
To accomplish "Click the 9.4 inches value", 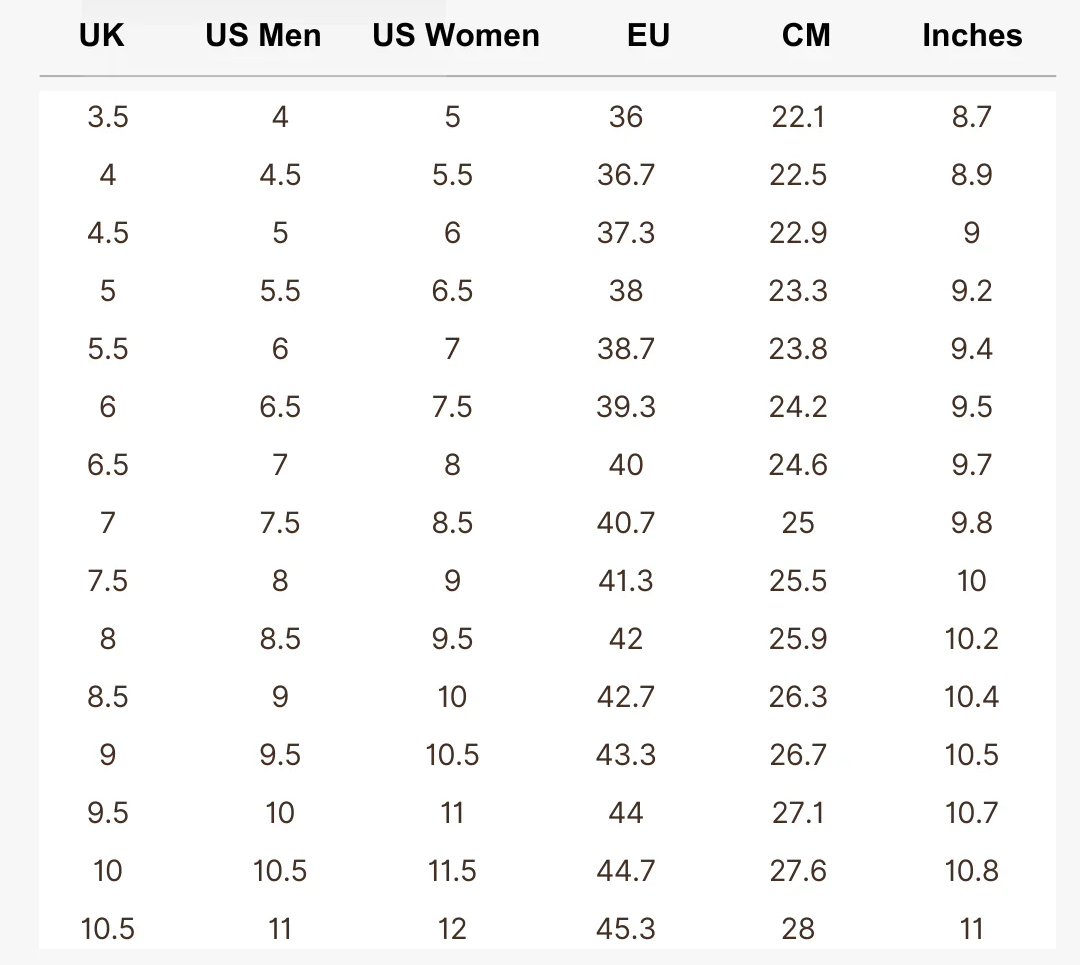I will point(972,349).
